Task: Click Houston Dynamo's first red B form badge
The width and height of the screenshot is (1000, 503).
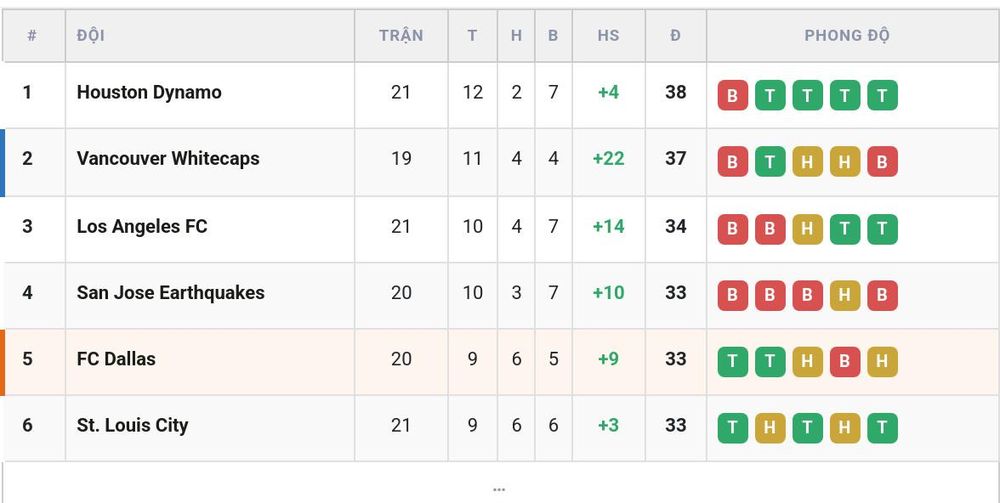Action: point(732,96)
